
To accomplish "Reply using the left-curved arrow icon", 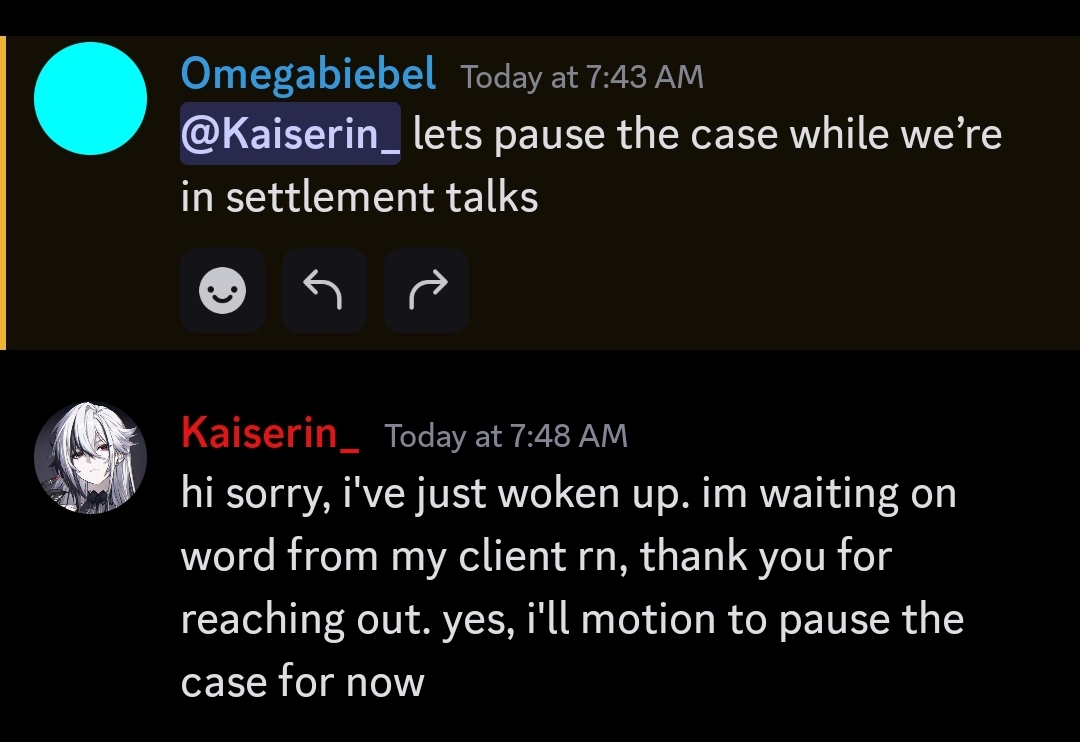I will pos(324,291).
